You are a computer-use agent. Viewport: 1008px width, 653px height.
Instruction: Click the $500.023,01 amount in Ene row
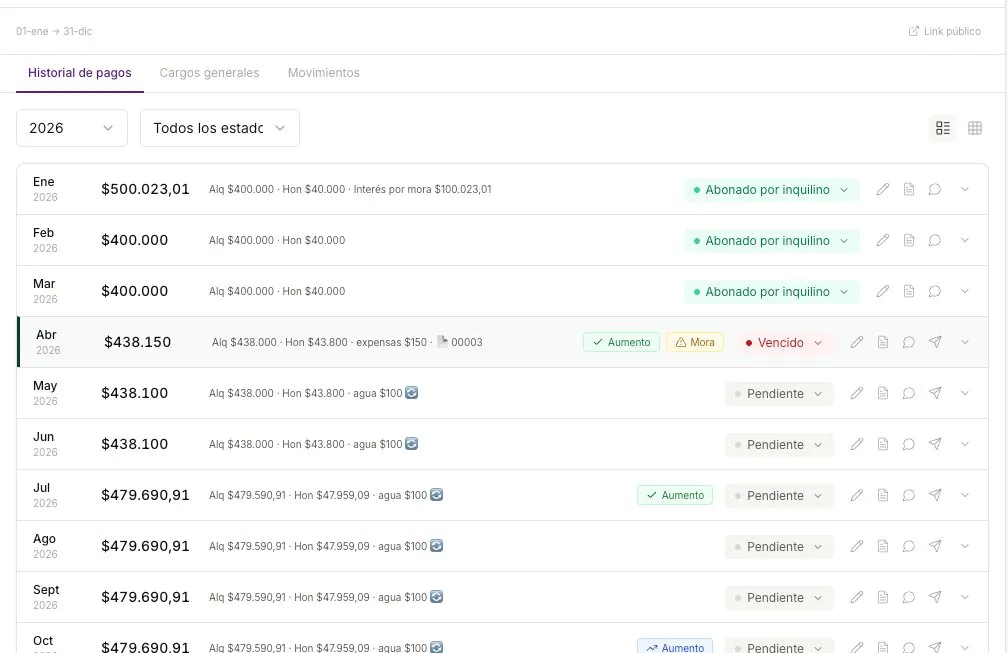145,189
